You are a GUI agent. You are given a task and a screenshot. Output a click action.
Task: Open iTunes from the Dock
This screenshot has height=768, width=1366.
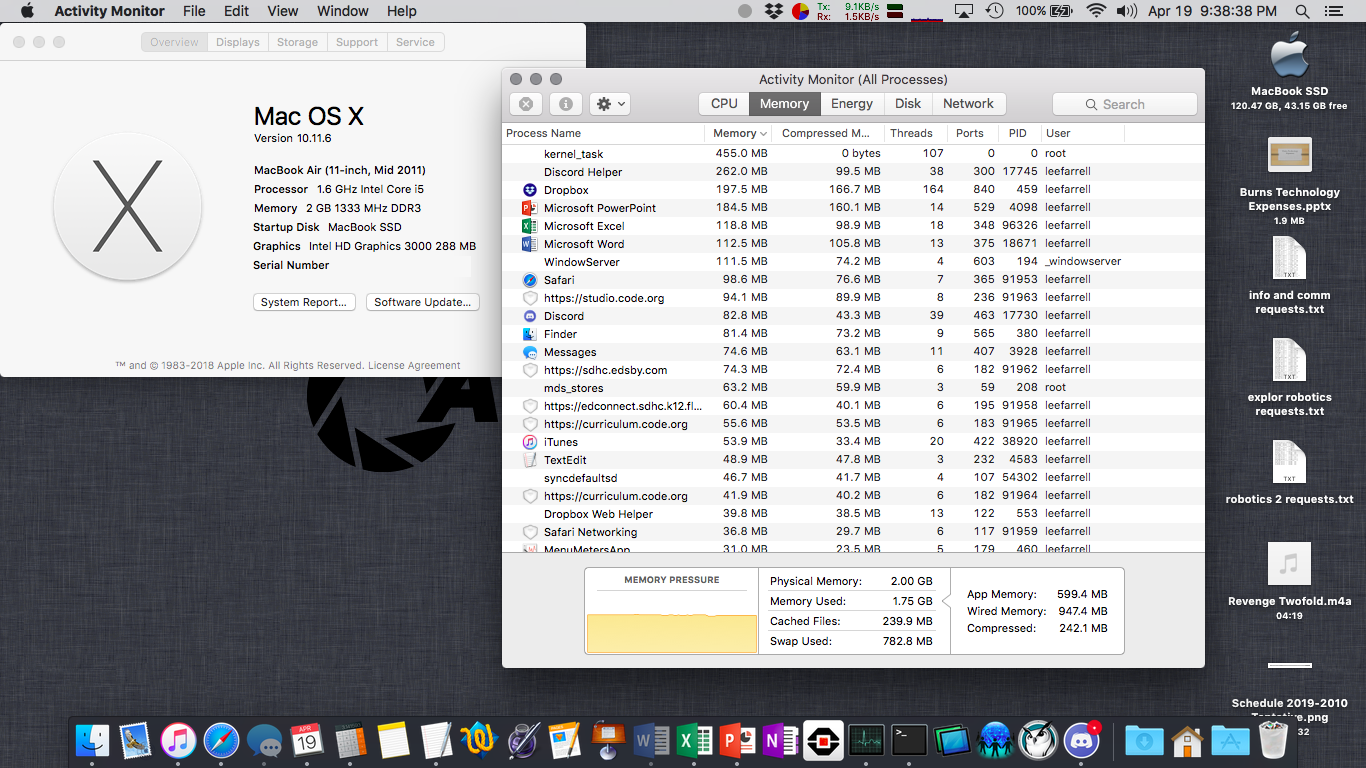coord(178,741)
